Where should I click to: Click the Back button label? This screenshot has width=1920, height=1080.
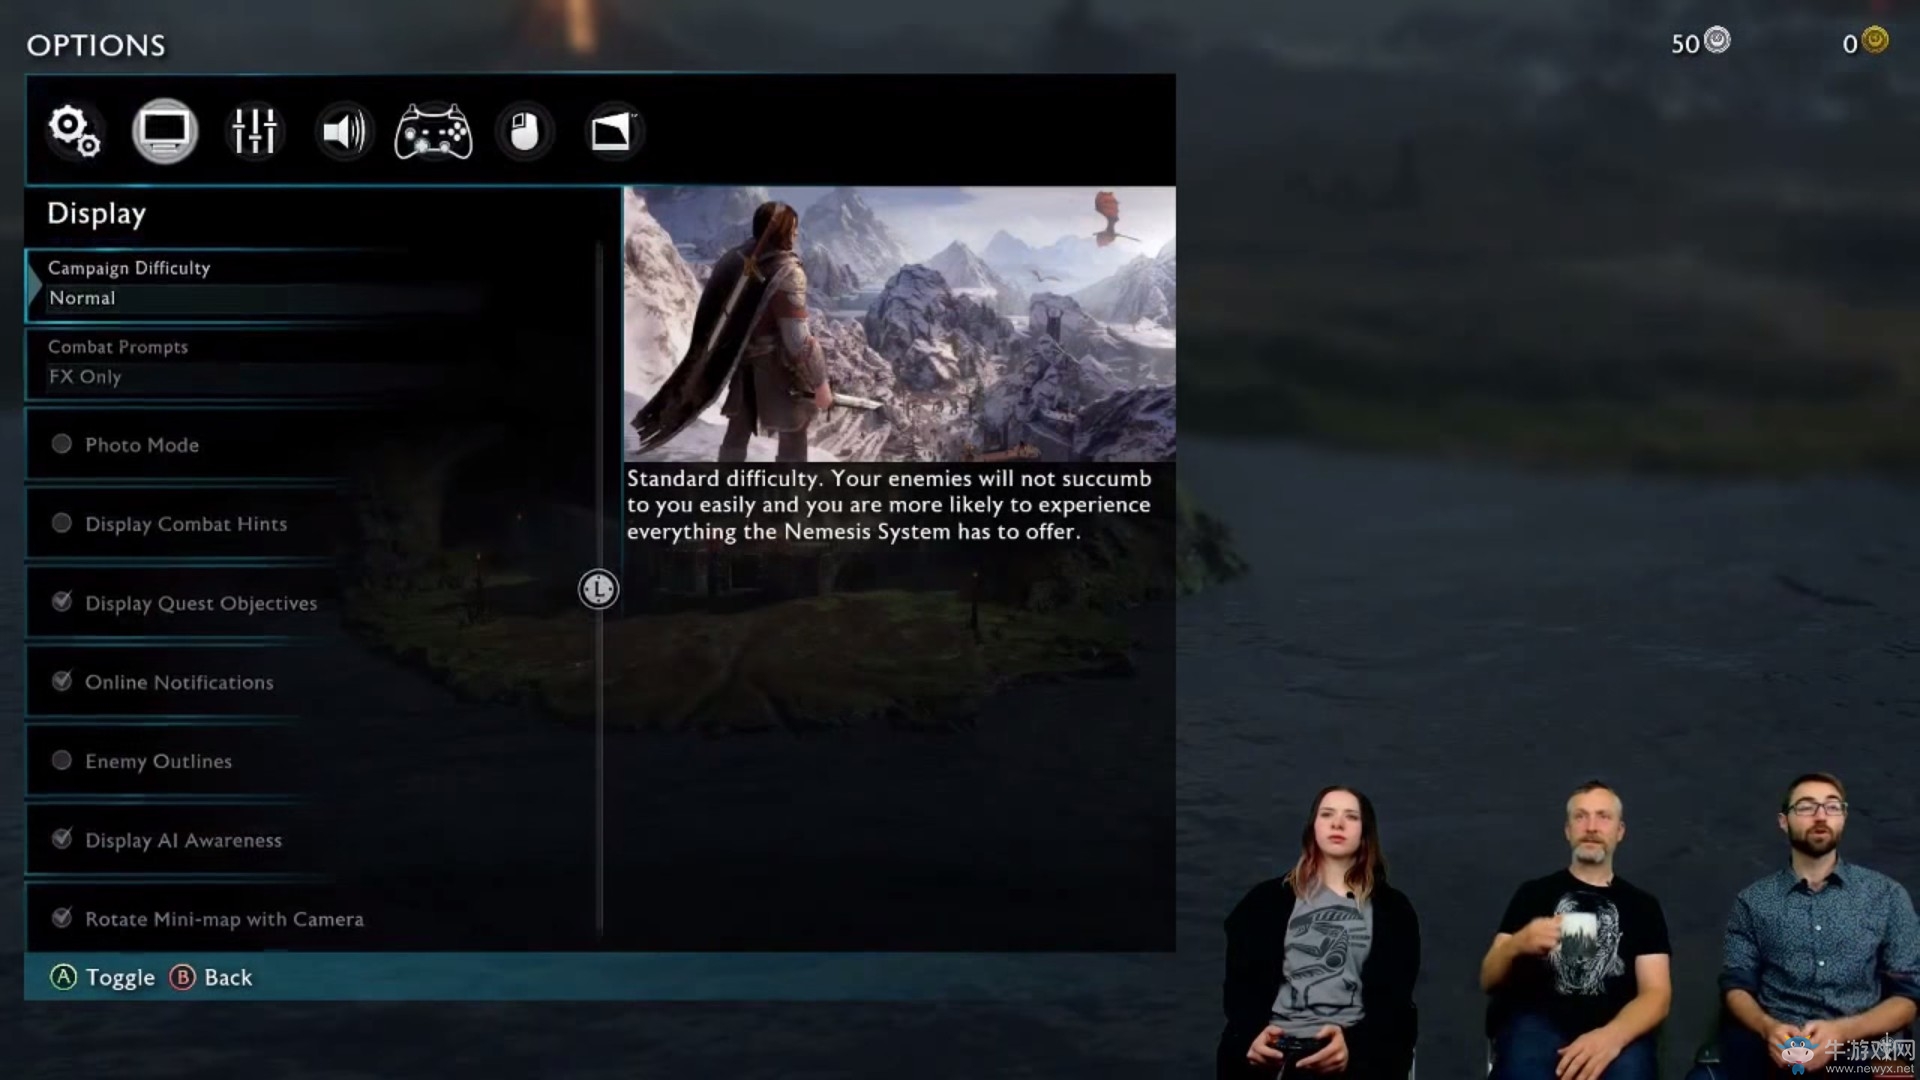(228, 977)
